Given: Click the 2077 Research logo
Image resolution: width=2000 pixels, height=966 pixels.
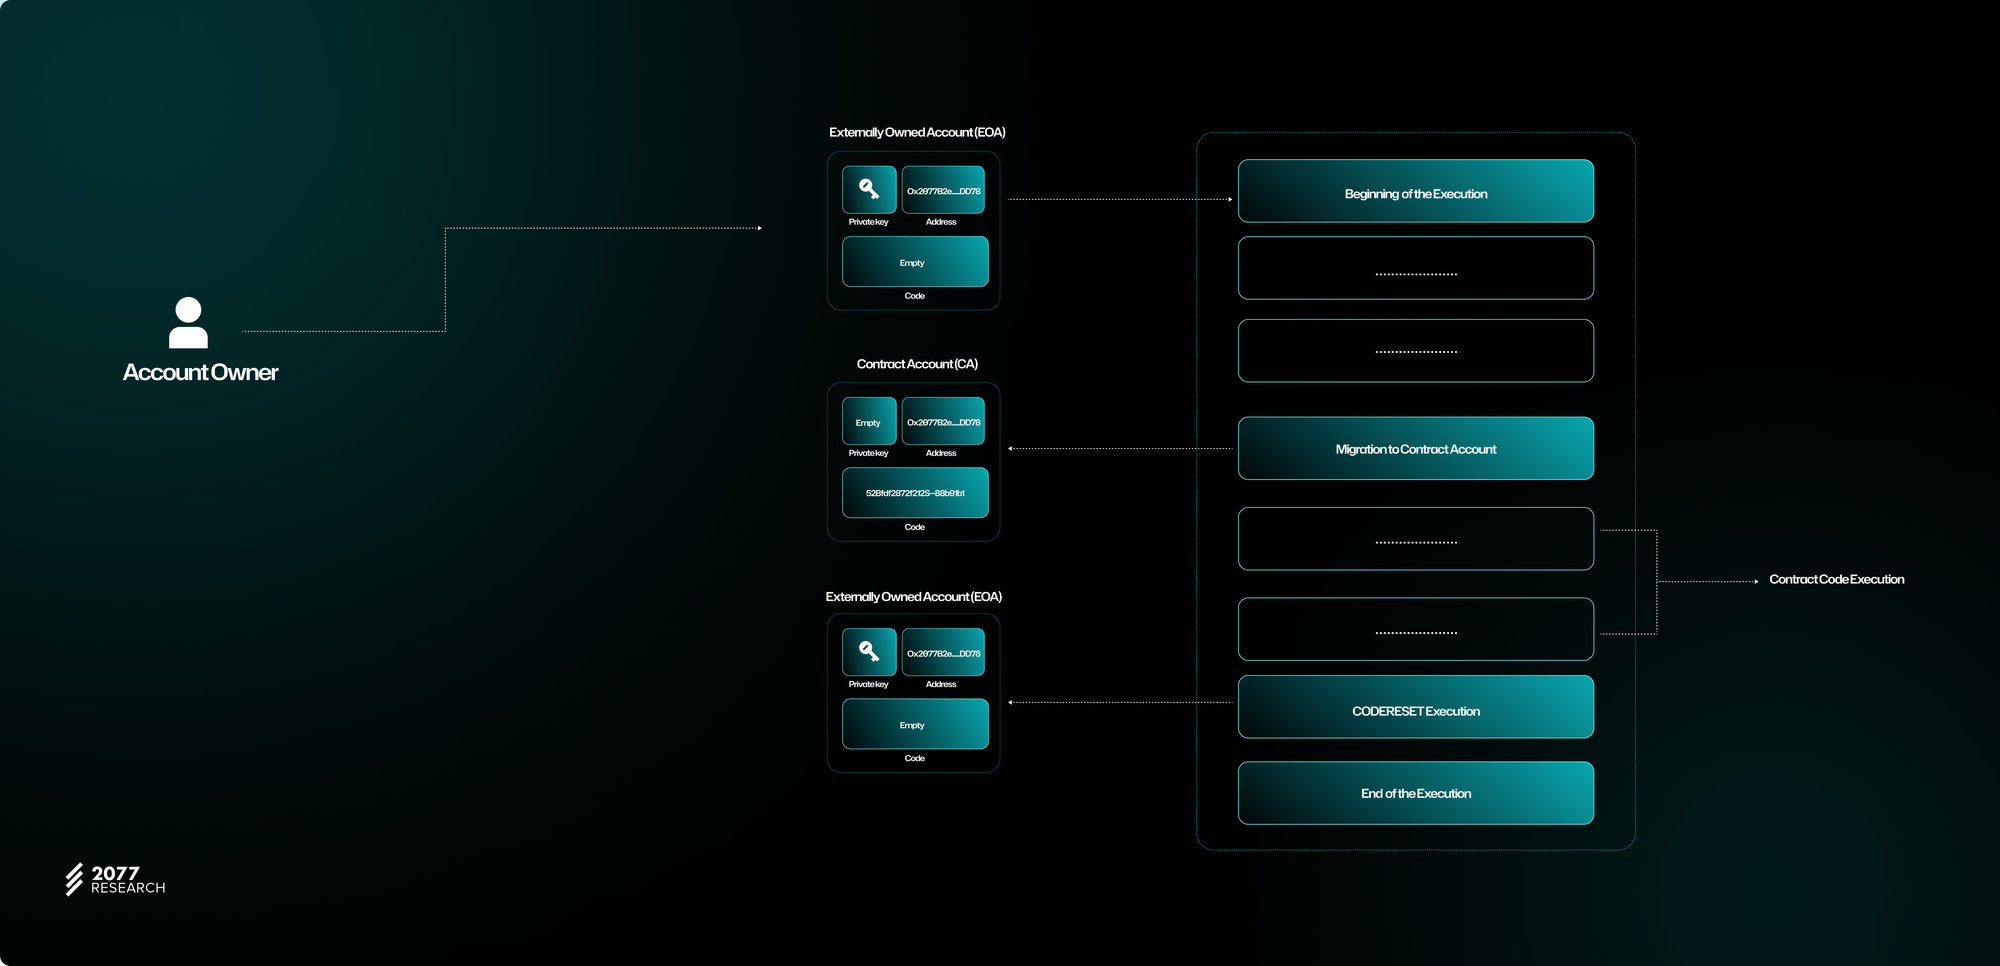Looking at the screenshot, I should (x=115, y=880).
